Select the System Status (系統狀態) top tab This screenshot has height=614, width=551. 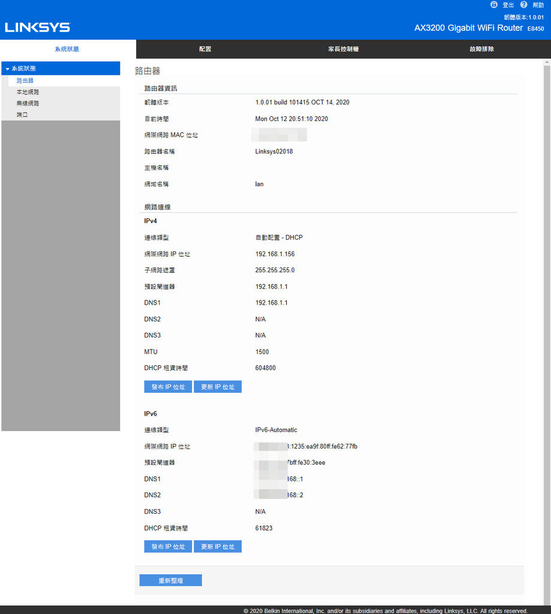[x=67, y=49]
